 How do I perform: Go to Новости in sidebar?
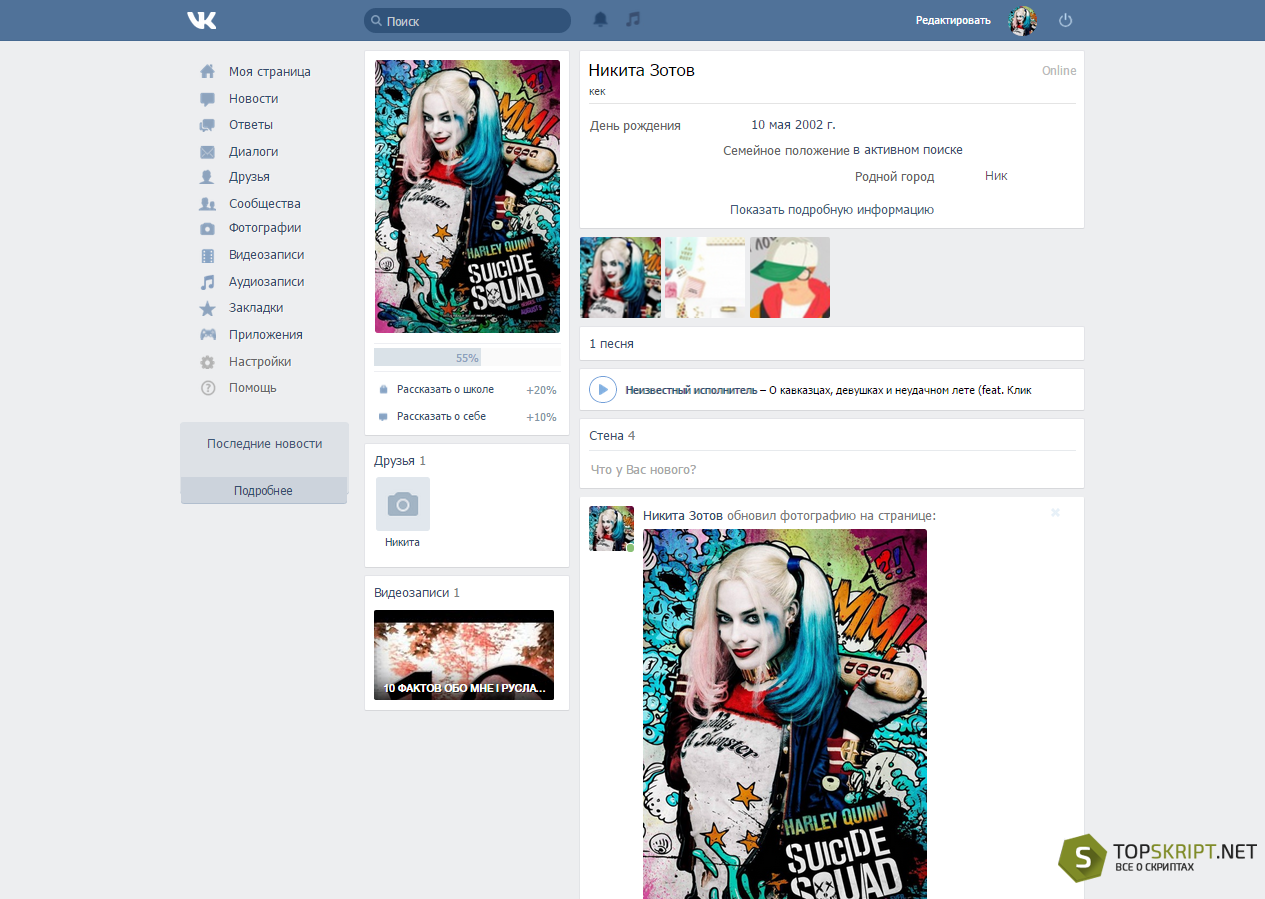point(254,99)
